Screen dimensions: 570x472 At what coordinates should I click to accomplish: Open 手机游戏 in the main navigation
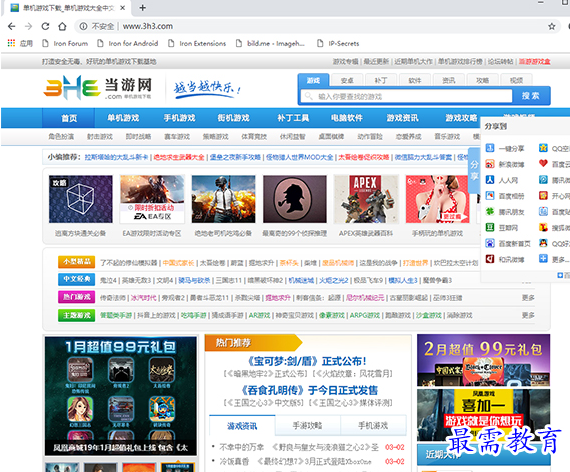179,118
